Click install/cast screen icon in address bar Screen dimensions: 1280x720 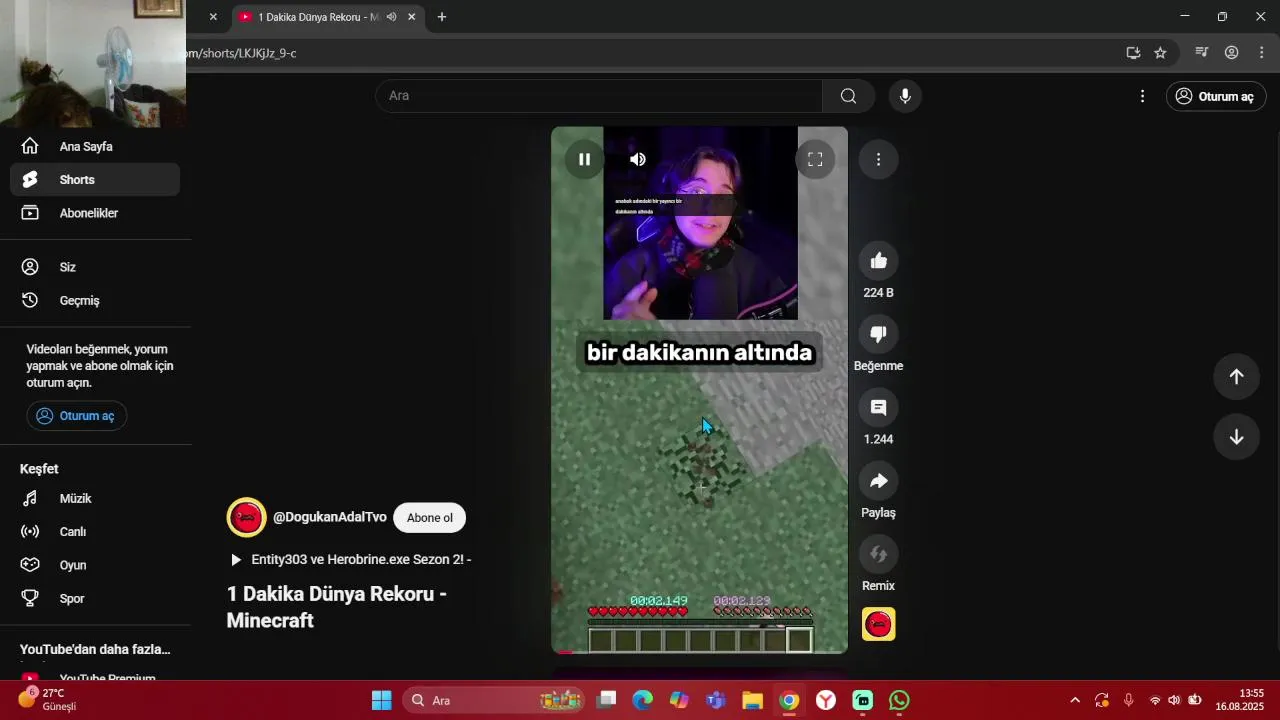coord(1133,53)
